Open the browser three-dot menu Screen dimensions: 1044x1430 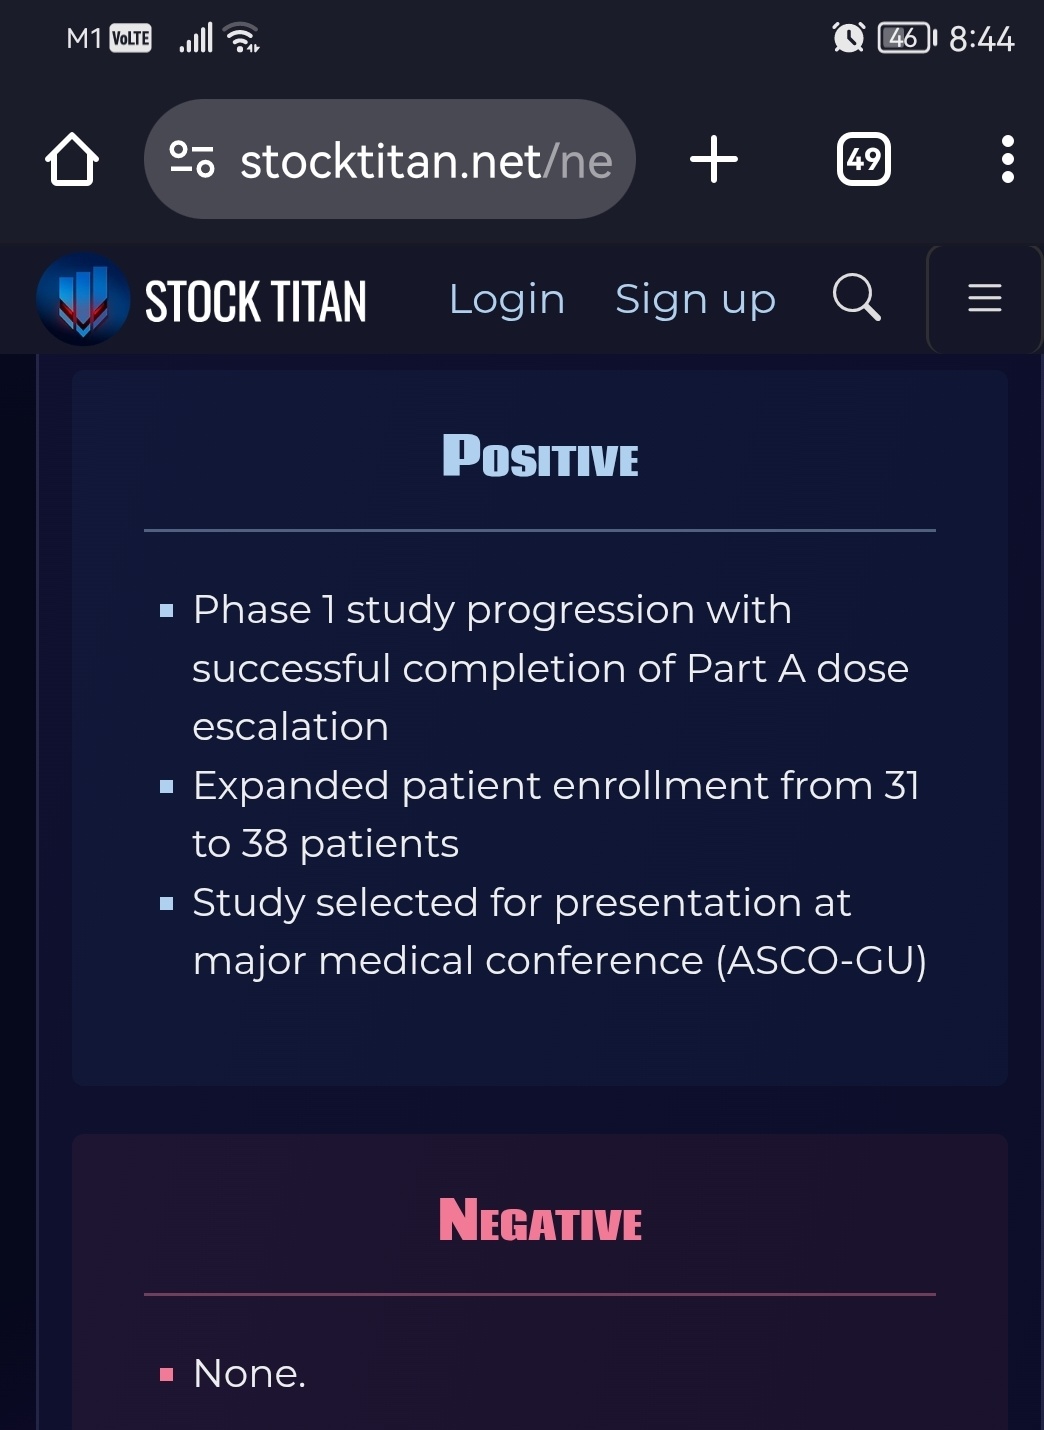pos(1008,160)
